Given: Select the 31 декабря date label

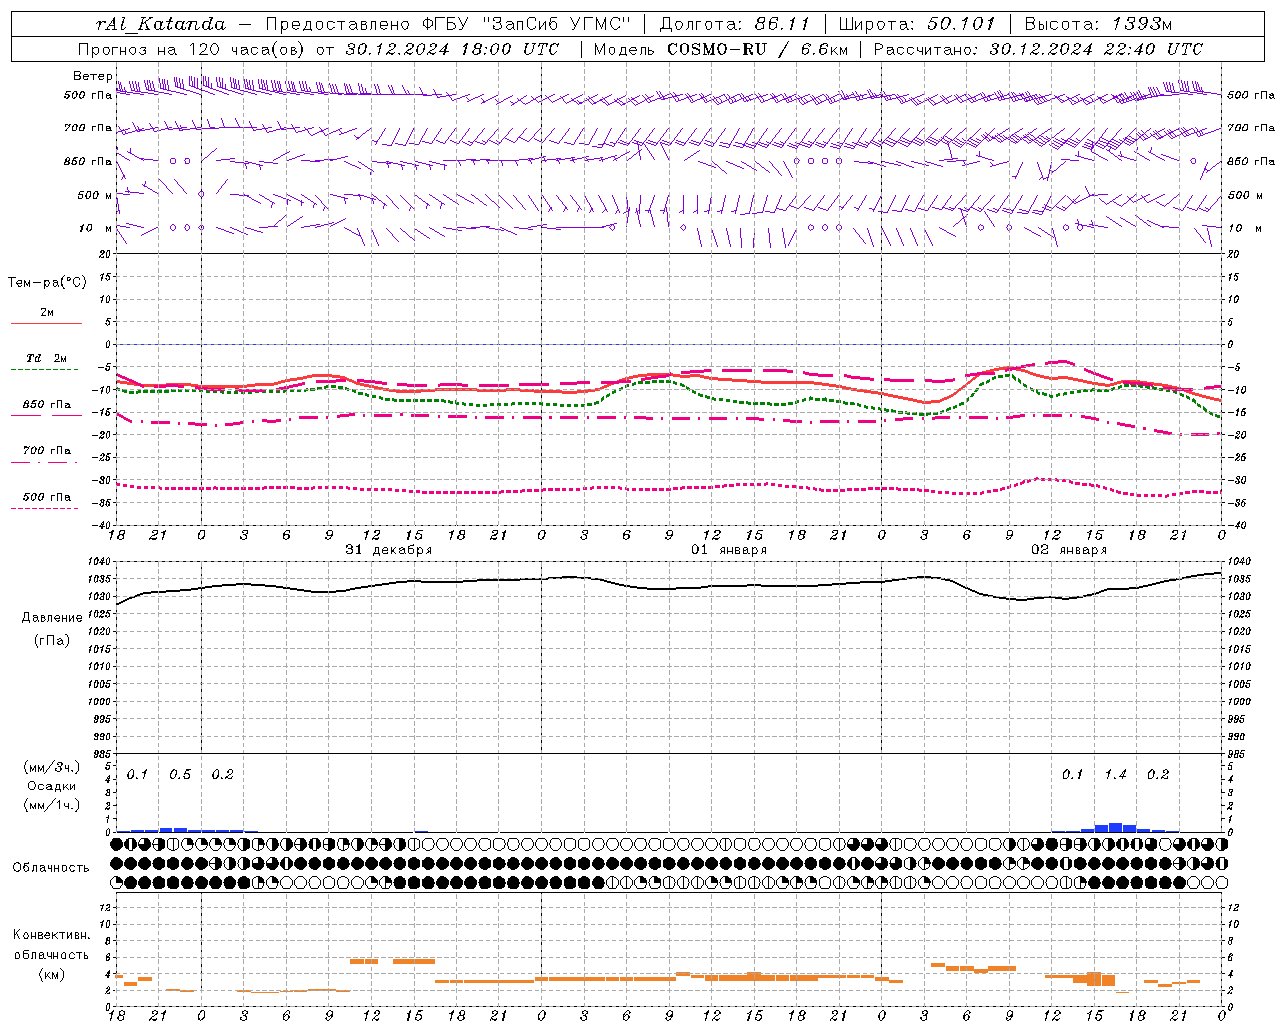Looking at the screenshot, I should 389,550.
